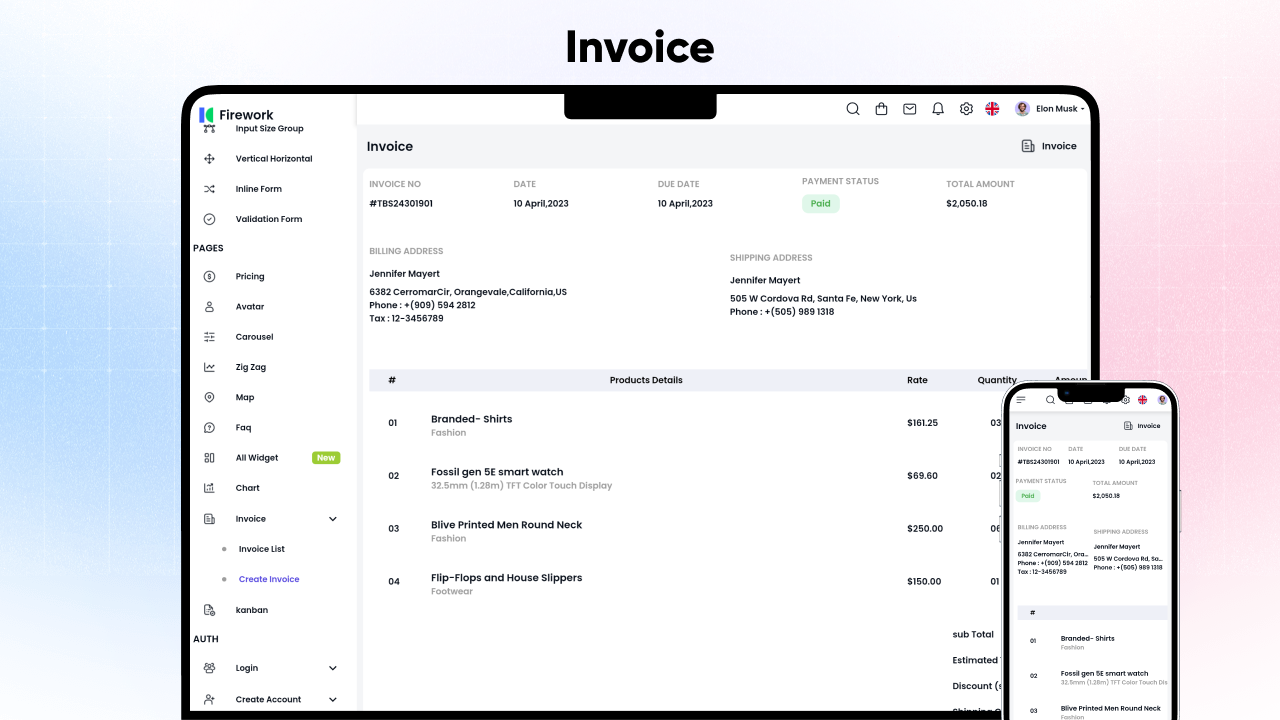Click Tax : 12-3456789 in tablet billing address
1280x720 pixels.
(x=406, y=318)
